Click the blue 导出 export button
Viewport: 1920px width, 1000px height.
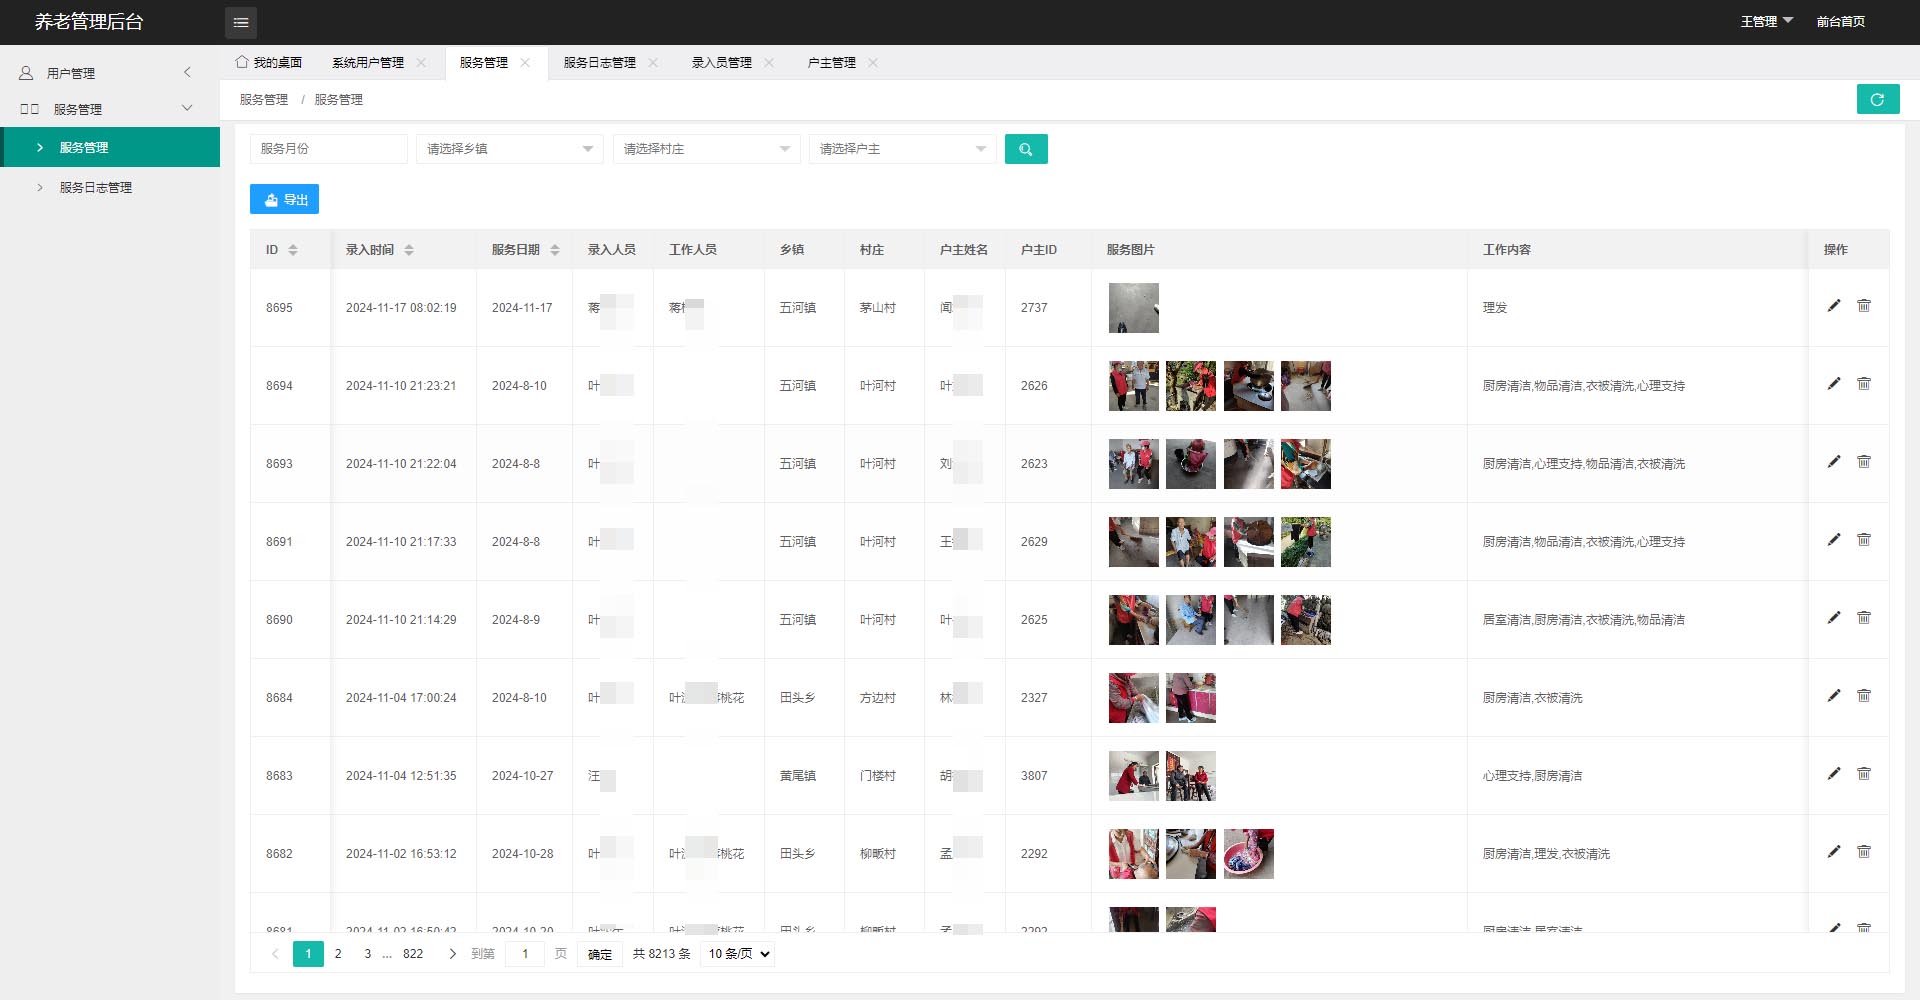coord(284,199)
